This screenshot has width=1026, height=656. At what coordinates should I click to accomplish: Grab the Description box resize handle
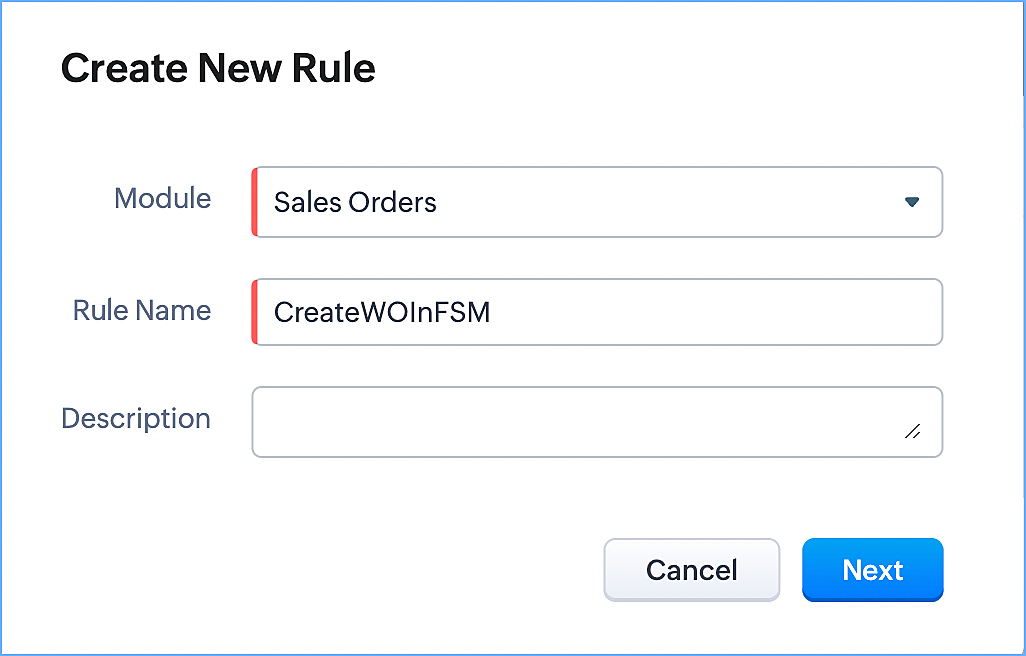(912, 431)
